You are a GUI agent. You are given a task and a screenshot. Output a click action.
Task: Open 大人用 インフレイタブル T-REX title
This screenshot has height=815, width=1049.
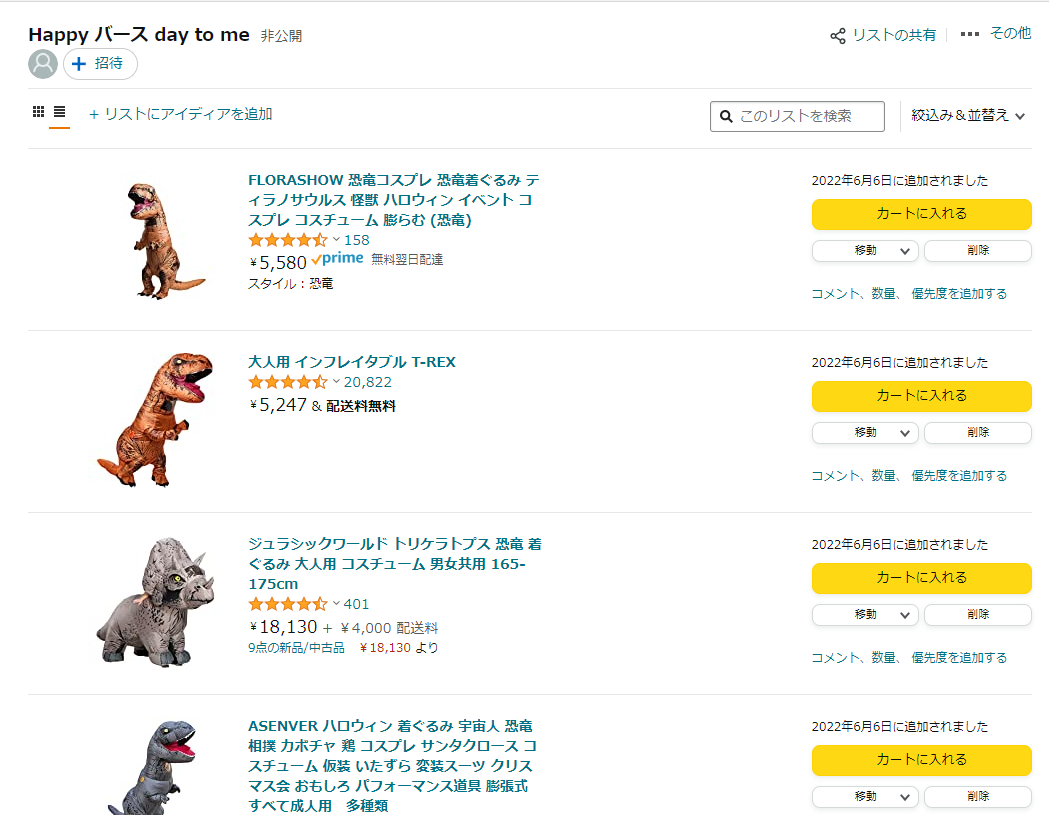point(352,362)
